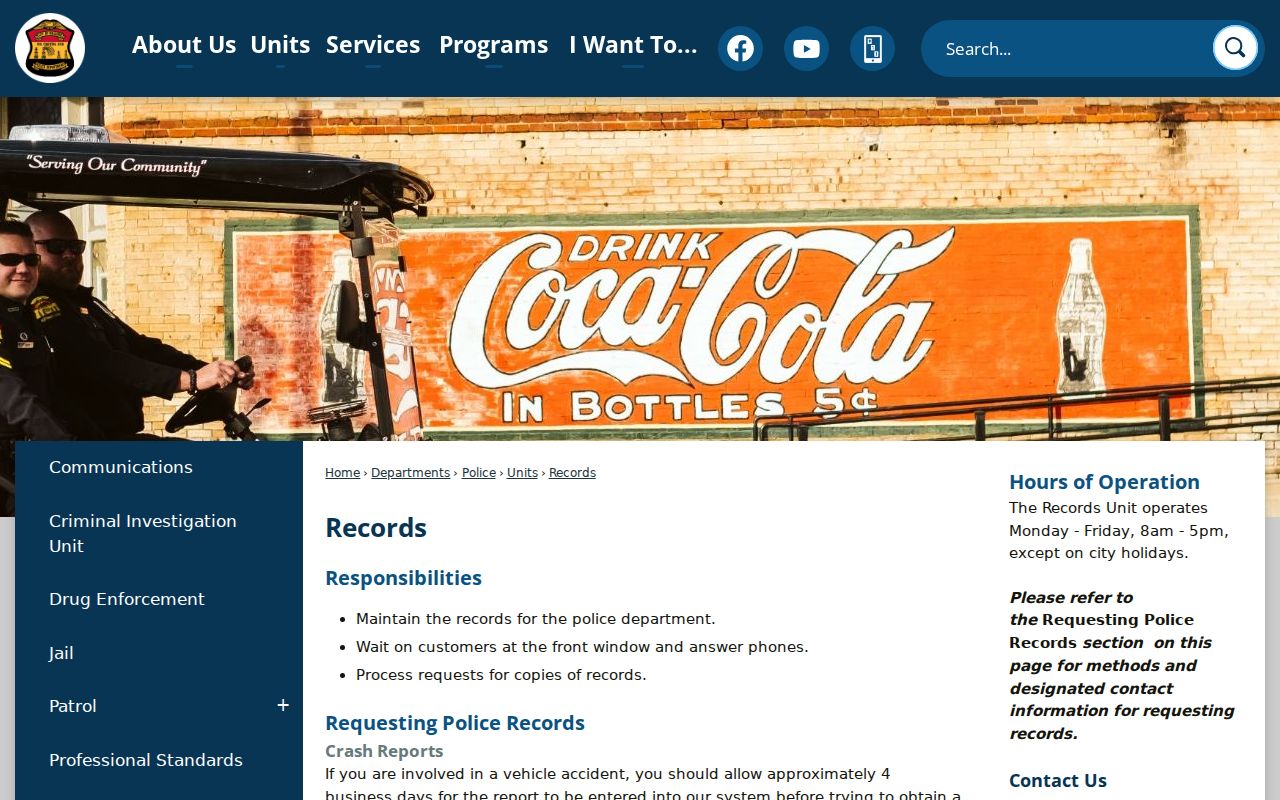Click the Departments breadcrumb link
Screen dimensions: 1280x800
coord(411,473)
